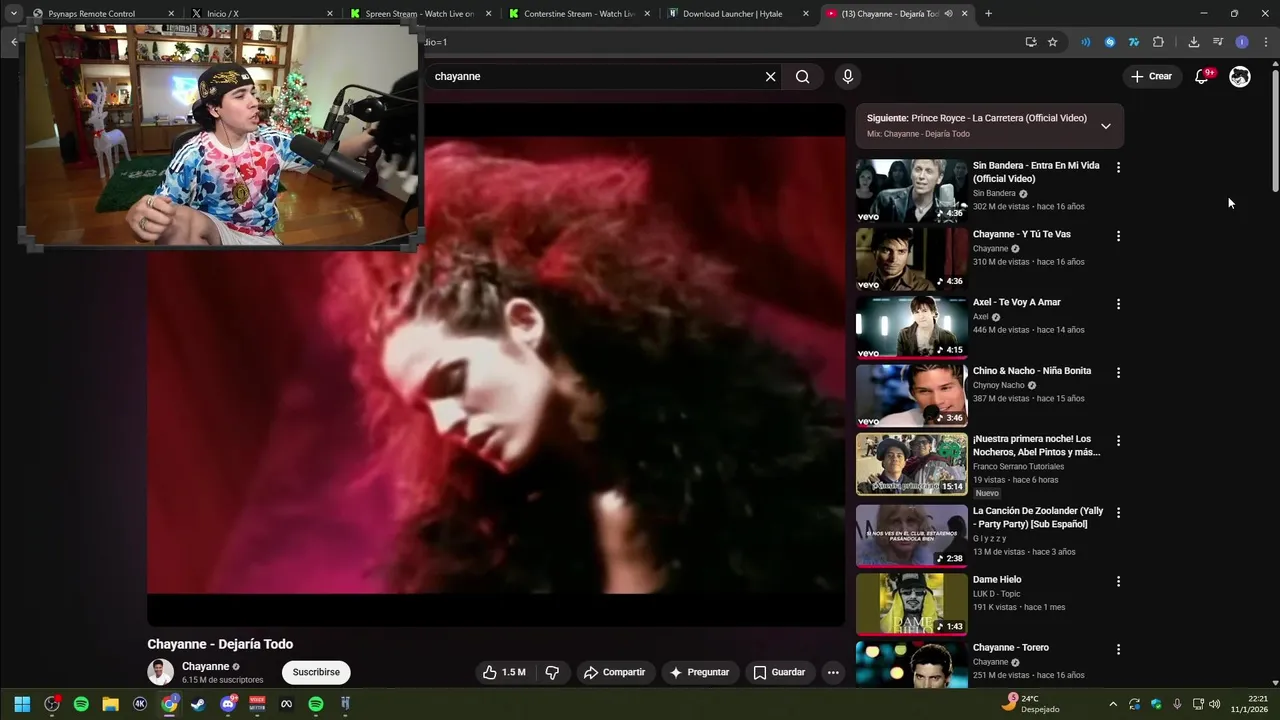Screen dimensions: 1280x720
Task: Click the main video player
Action: pos(496,365)
